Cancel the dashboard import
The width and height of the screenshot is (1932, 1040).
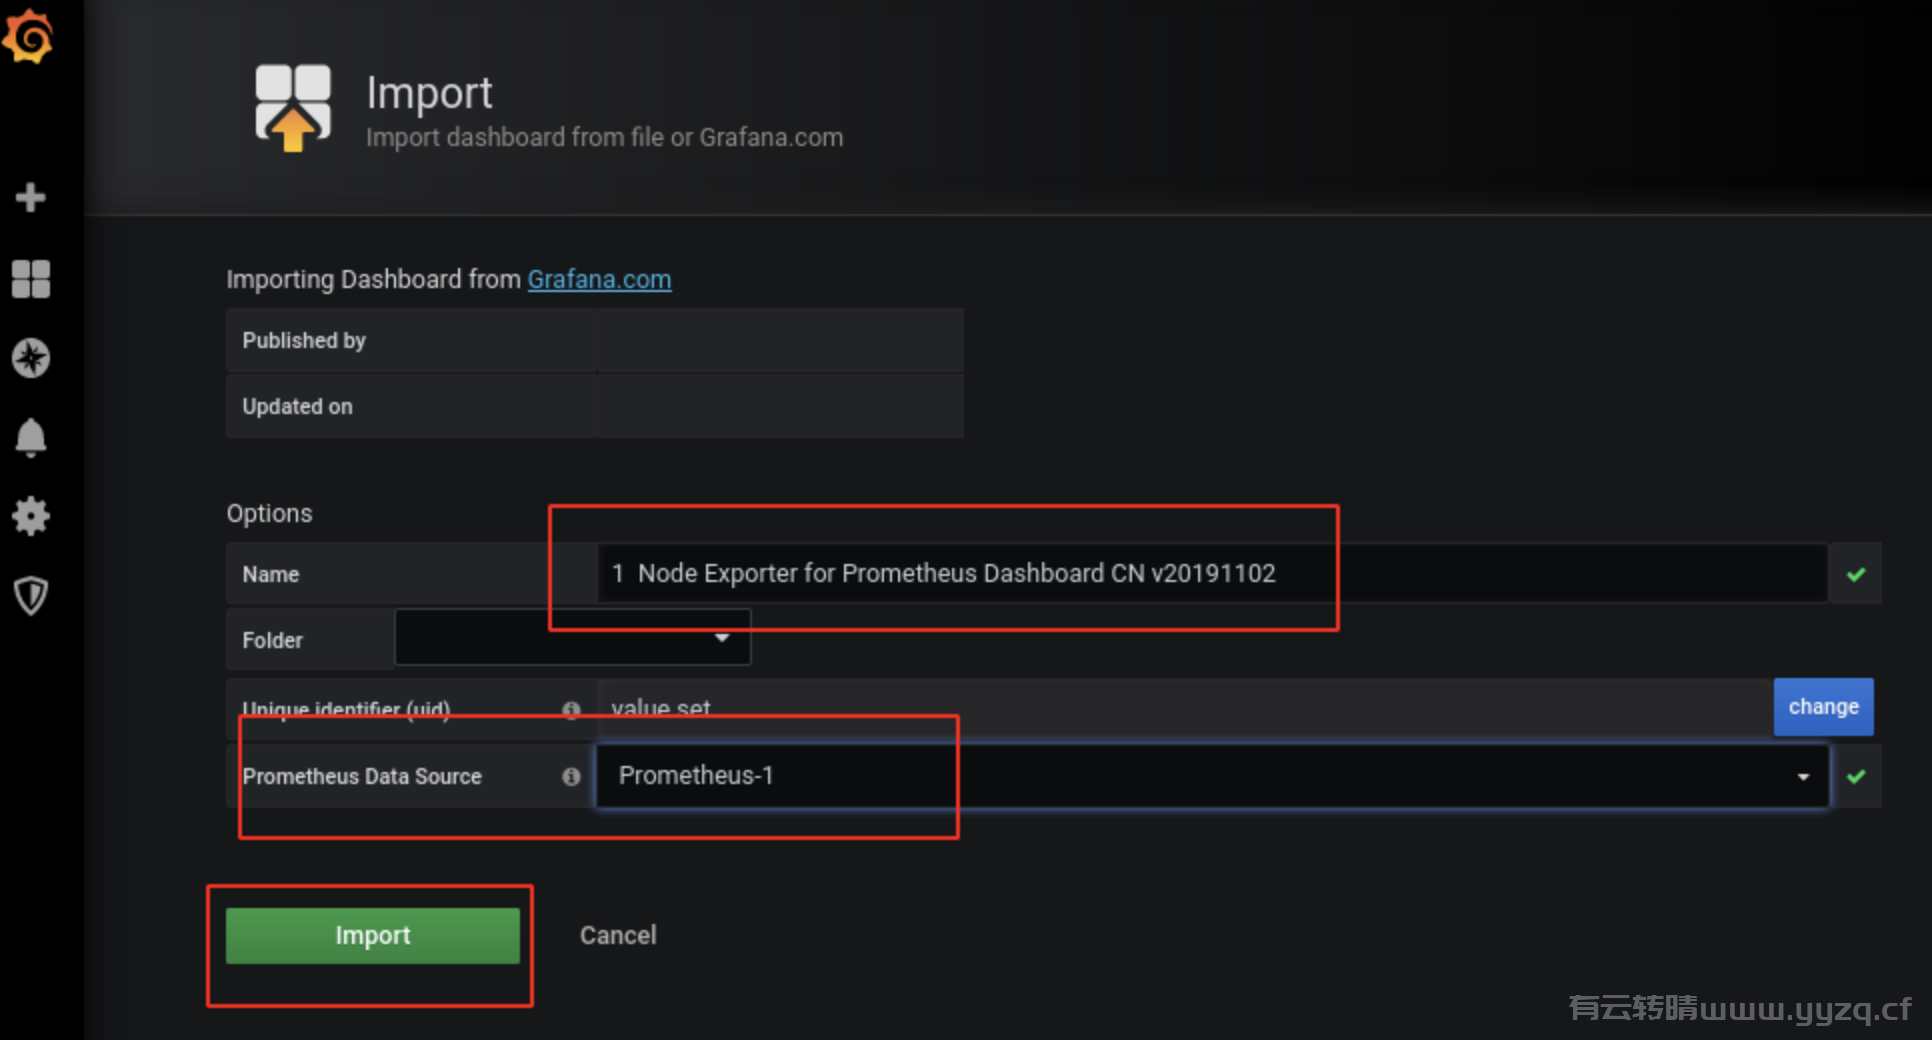pyautogui.click(x=618, y=935)
